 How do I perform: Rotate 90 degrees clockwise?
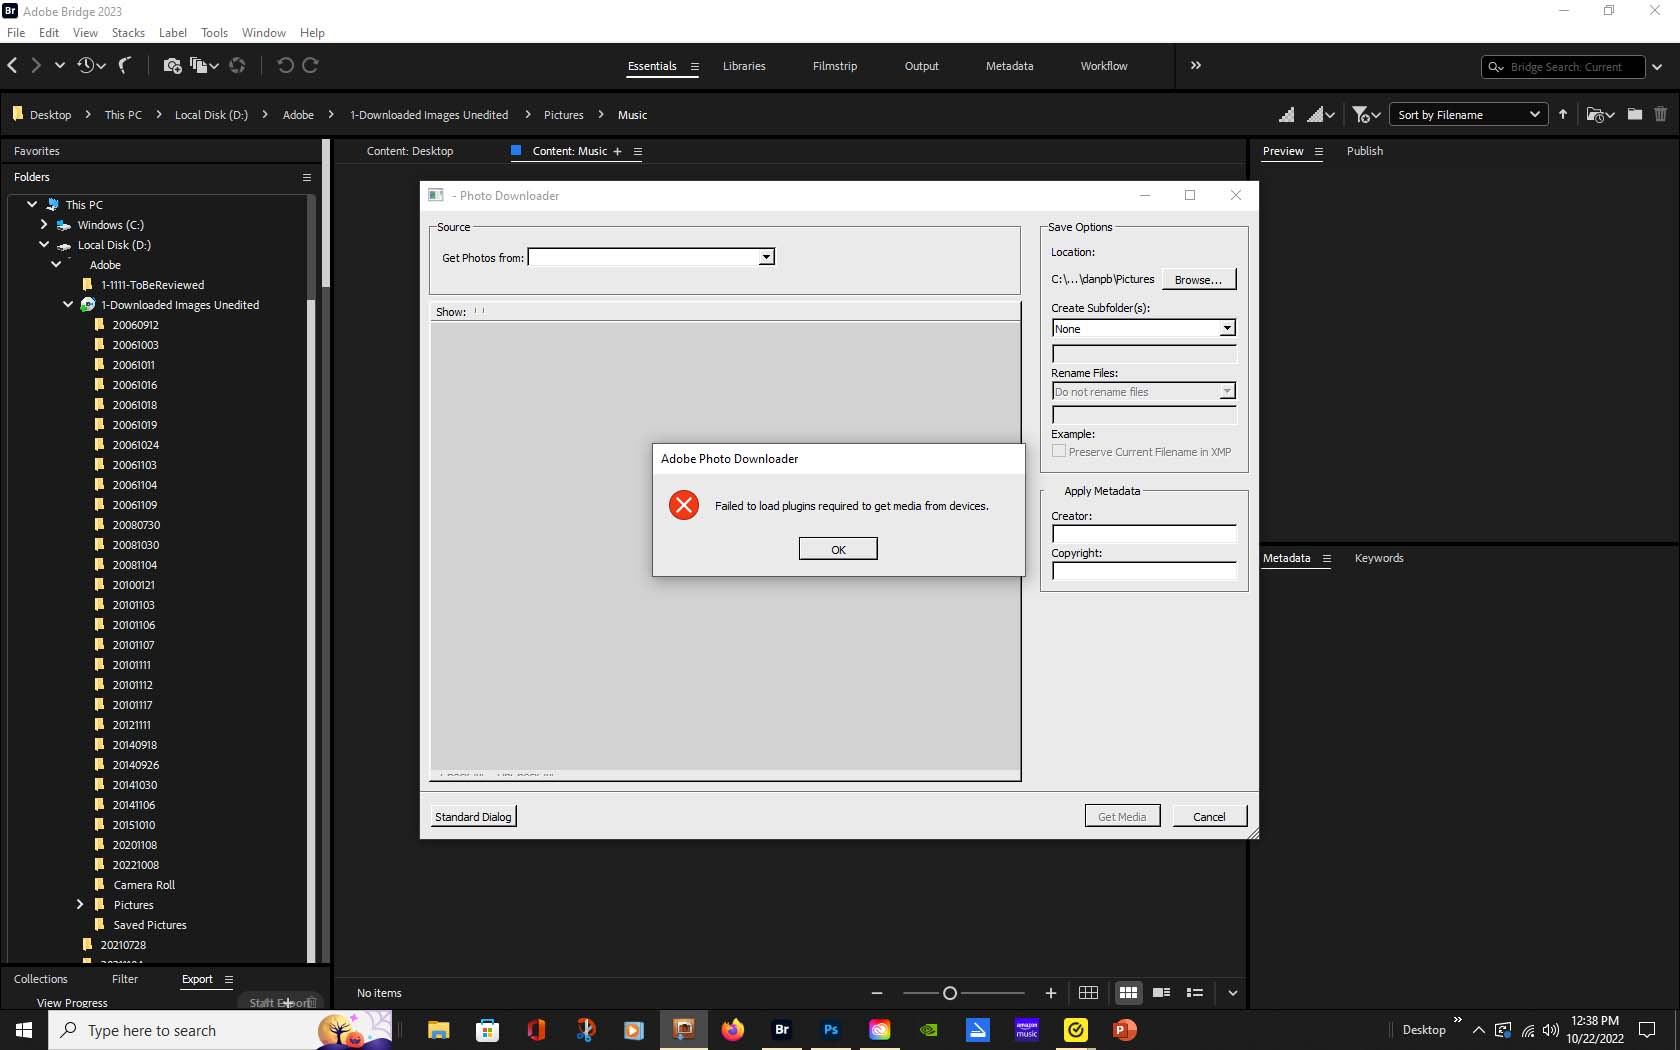click(x=310, y=66)
